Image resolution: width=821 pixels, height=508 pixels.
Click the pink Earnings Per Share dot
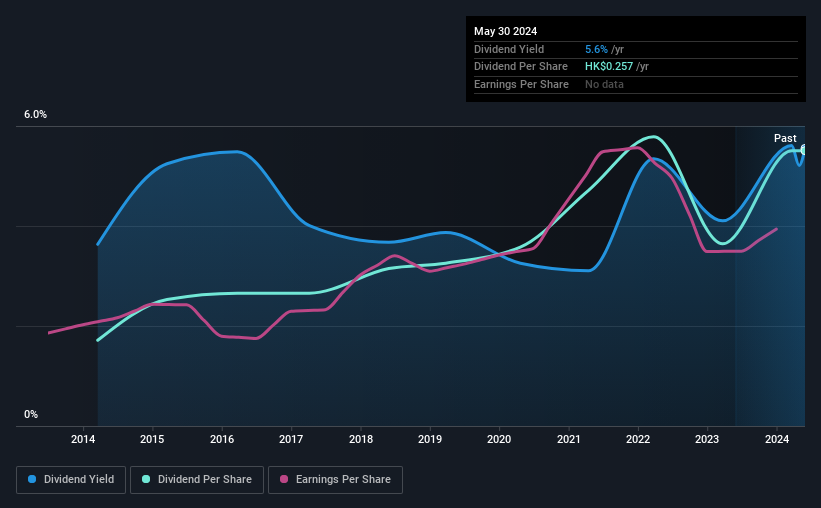tap(284, 479)
